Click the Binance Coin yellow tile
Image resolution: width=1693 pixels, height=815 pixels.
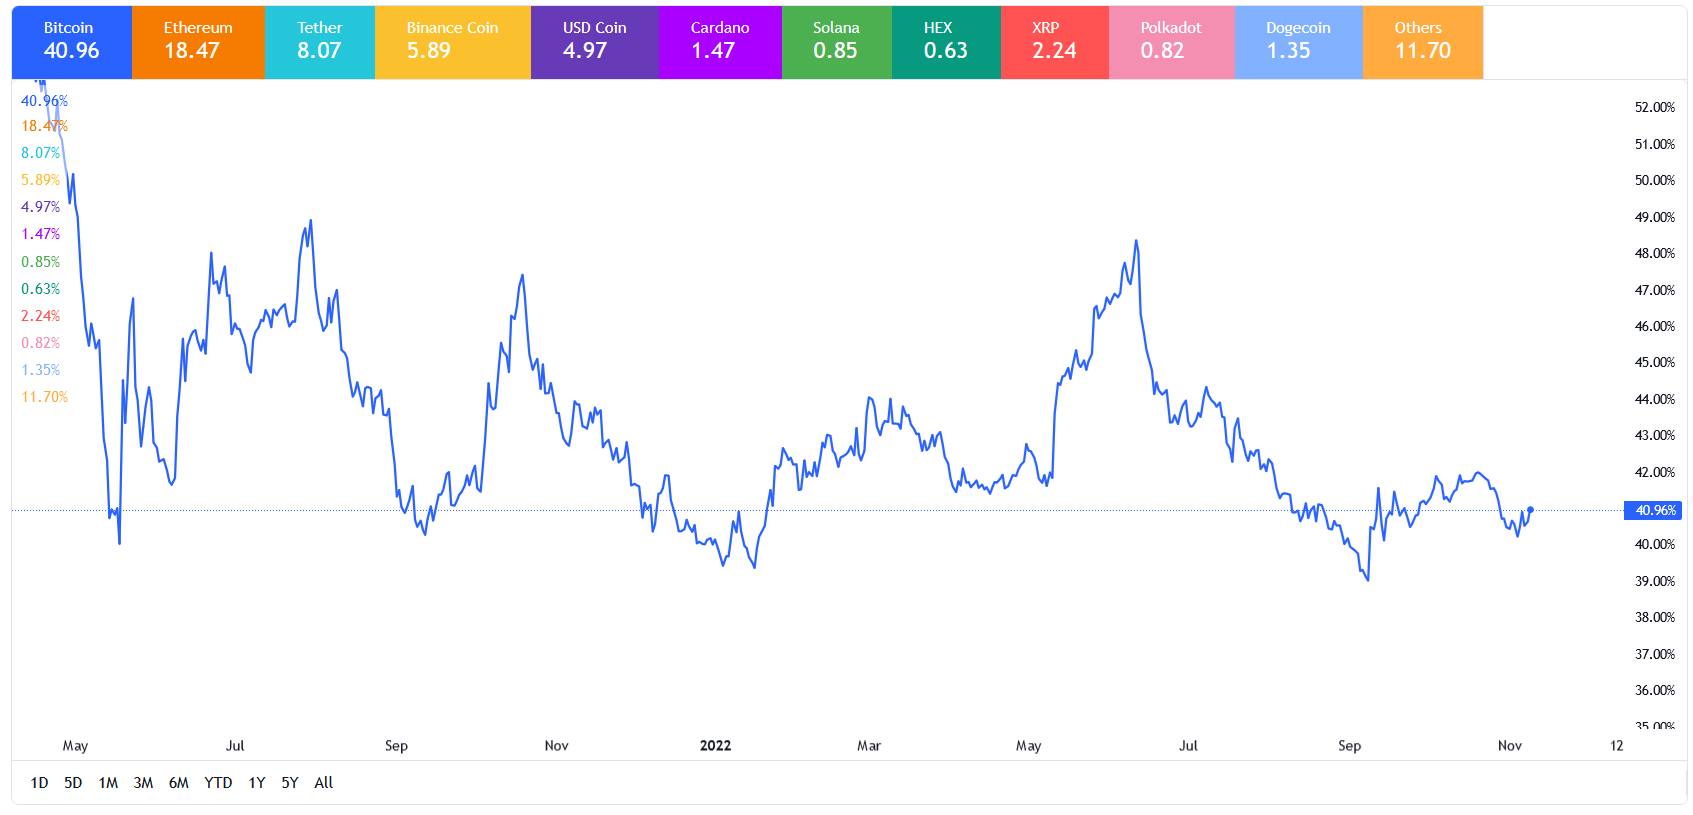click(452, 42)
